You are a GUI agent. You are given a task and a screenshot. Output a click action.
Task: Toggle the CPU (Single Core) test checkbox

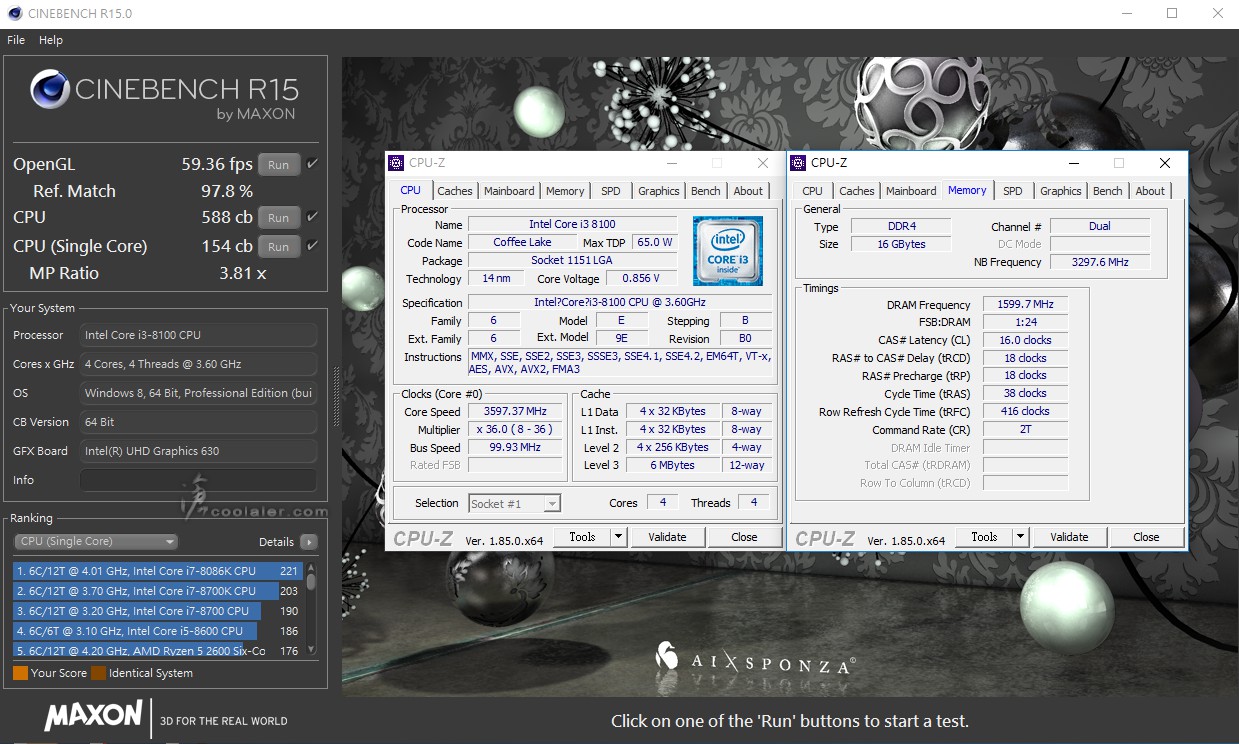(x=313, y=246)
